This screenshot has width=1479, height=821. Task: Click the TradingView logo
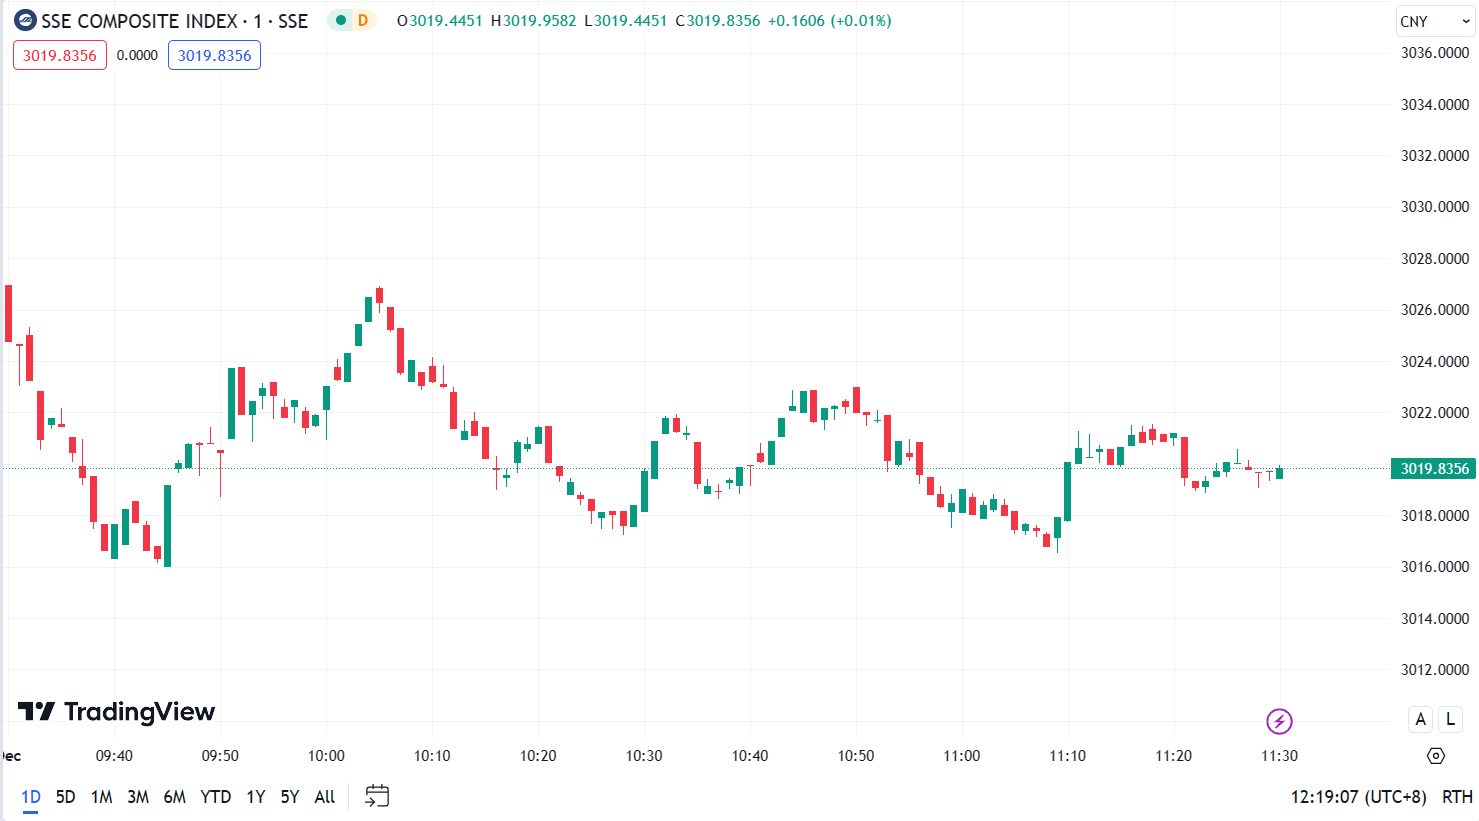tap(116, 712)
